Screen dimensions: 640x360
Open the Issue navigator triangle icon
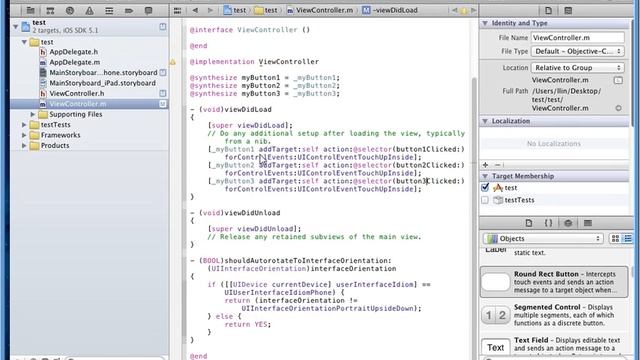[89, 11]
